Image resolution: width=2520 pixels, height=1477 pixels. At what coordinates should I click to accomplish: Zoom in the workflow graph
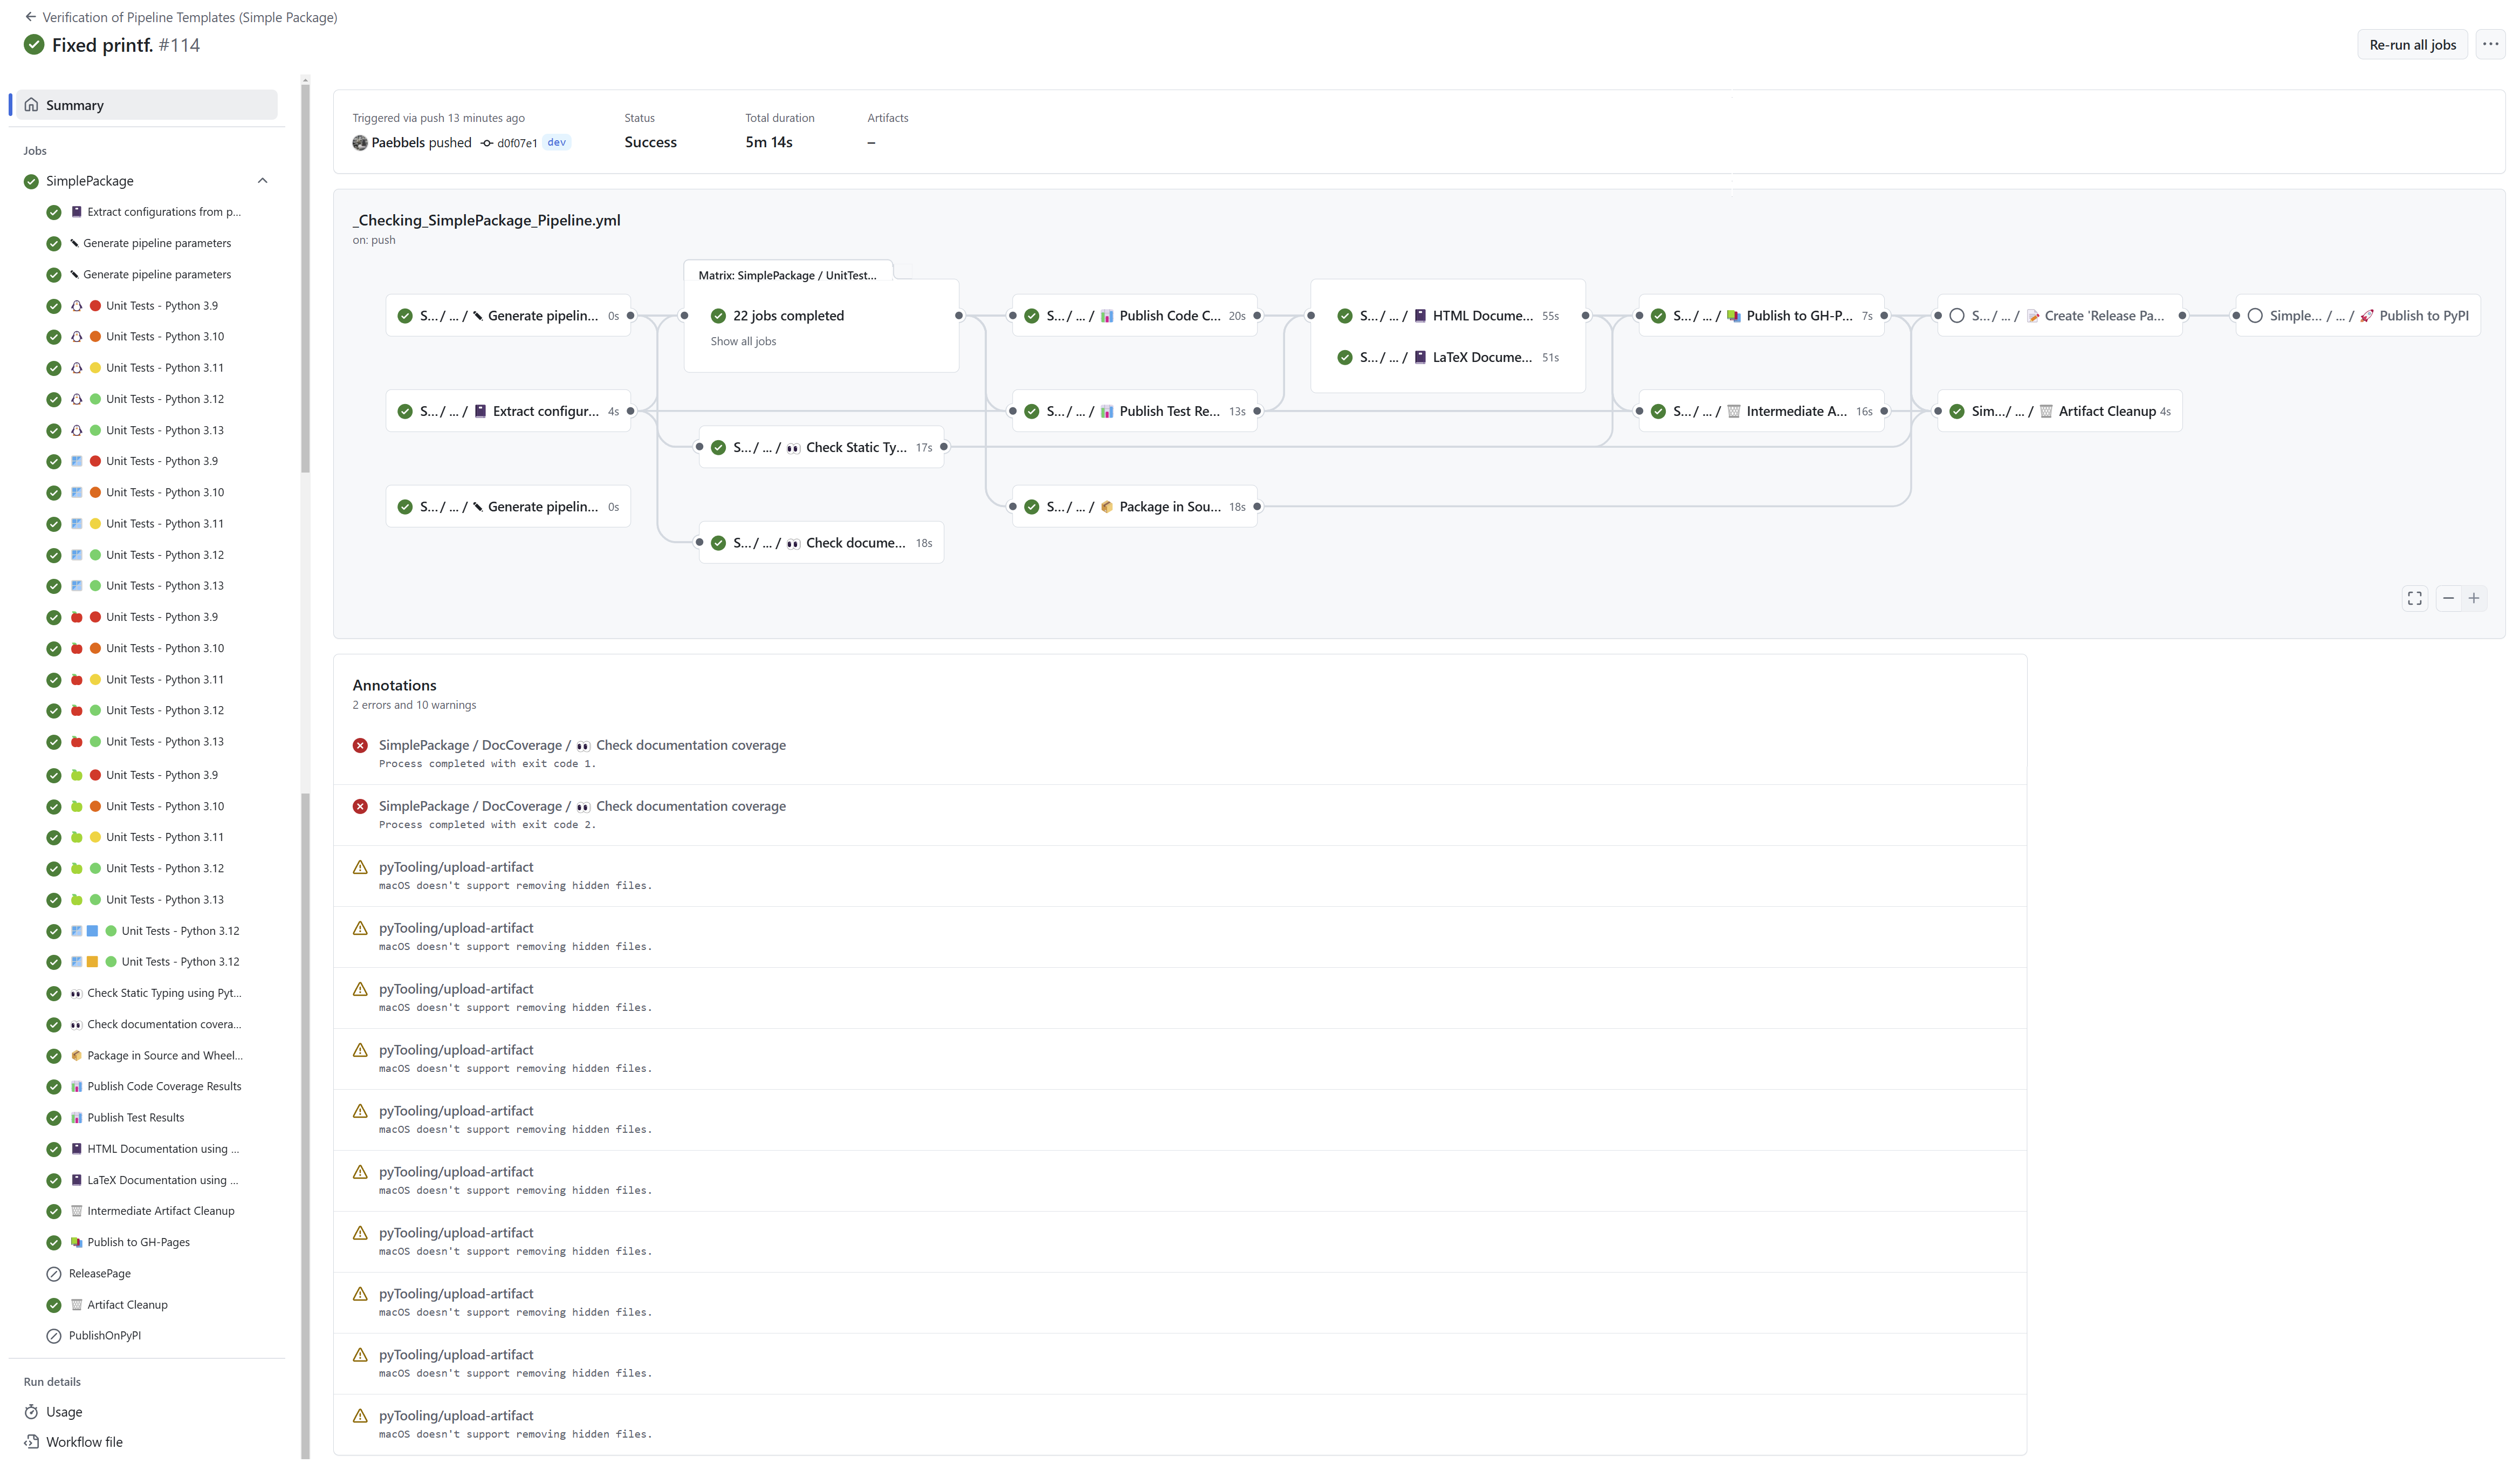click(2474, 598)
